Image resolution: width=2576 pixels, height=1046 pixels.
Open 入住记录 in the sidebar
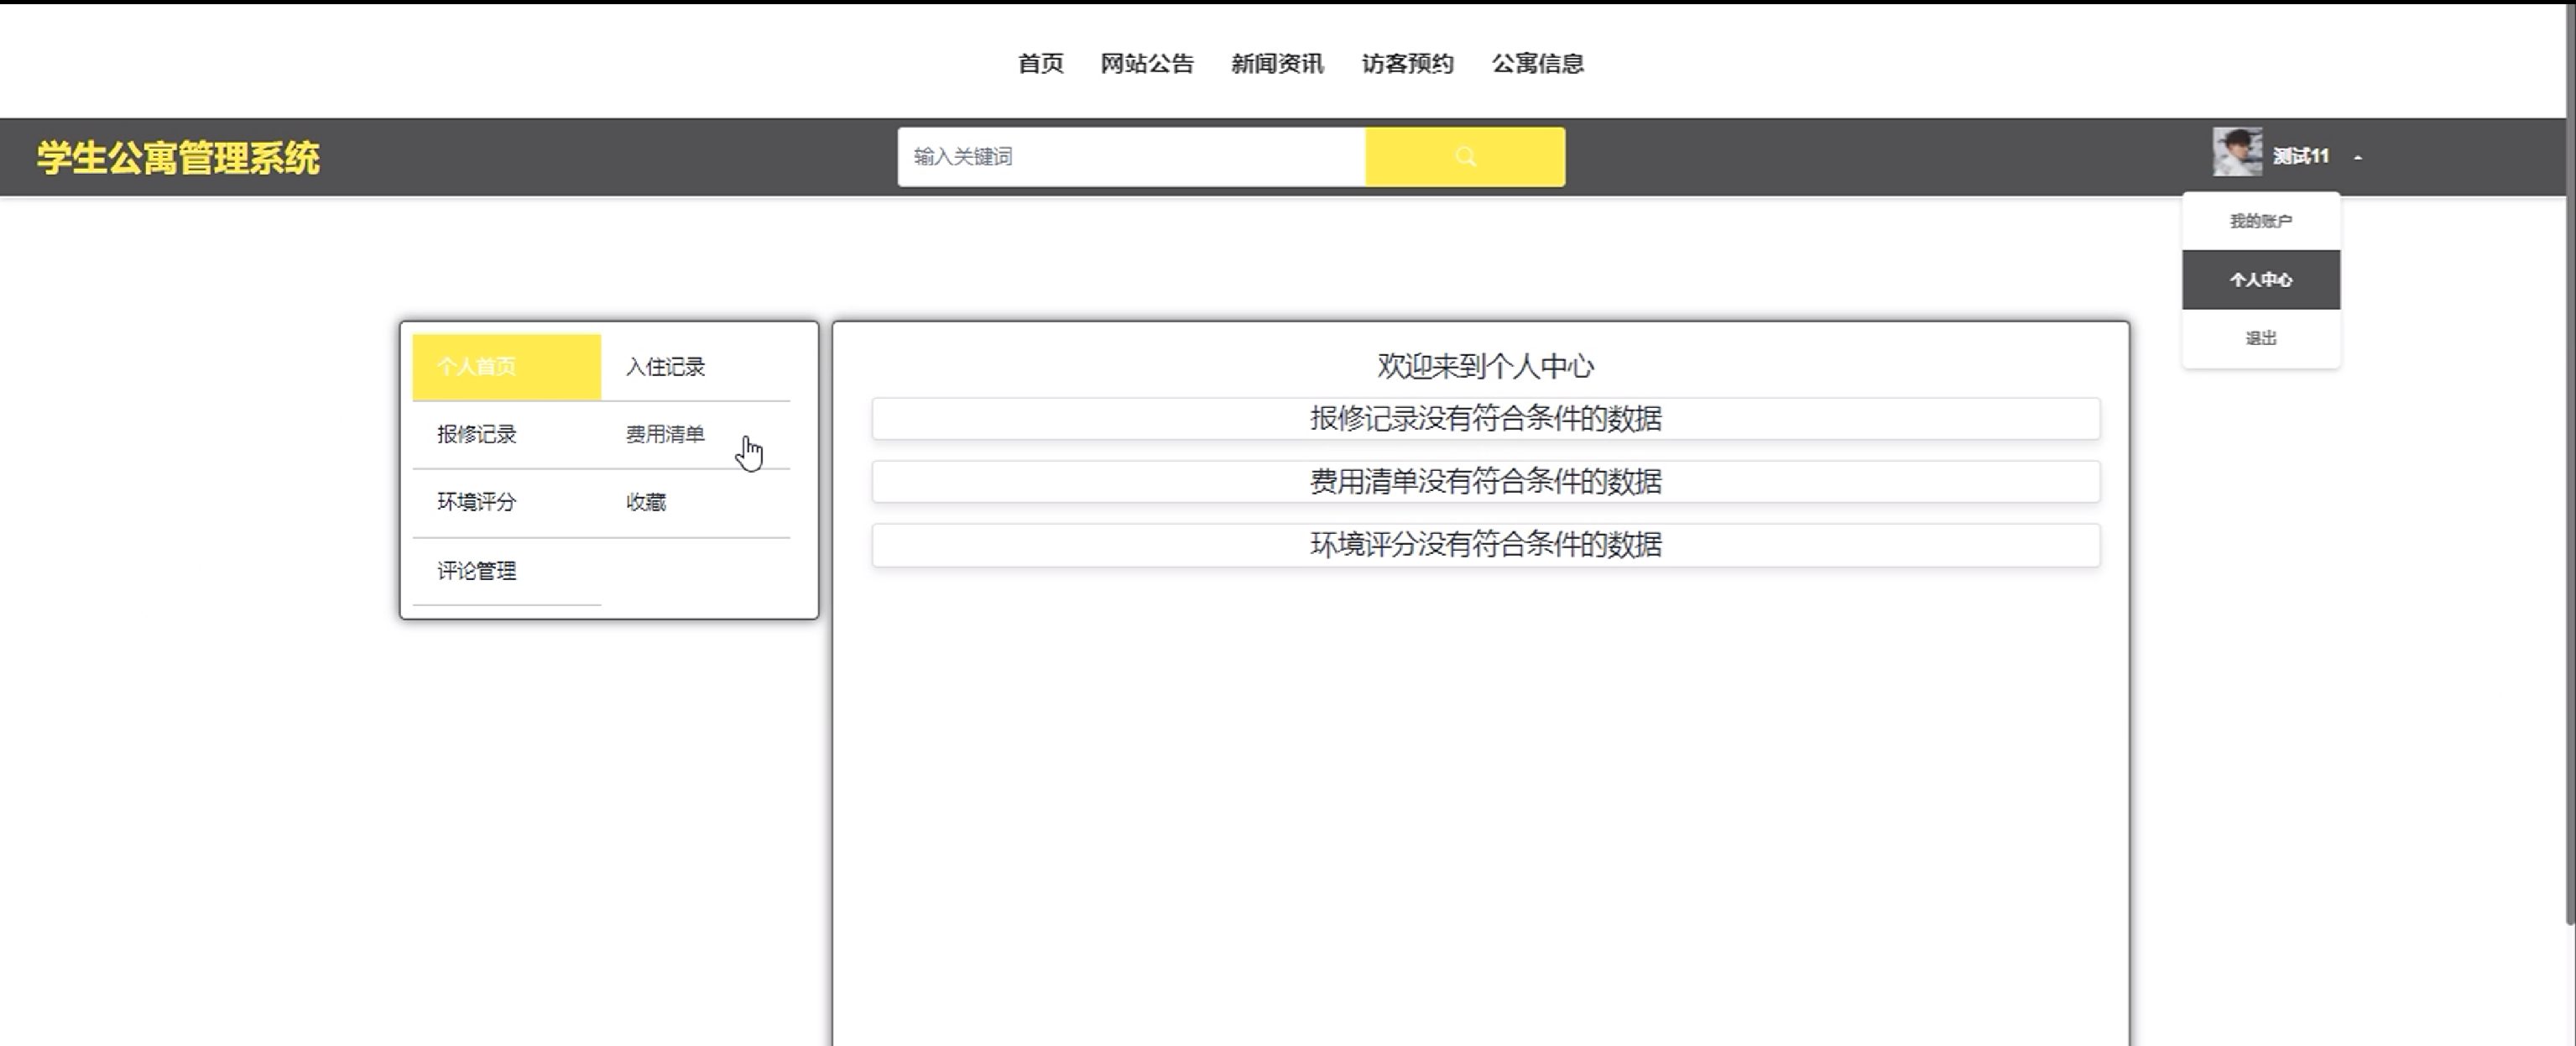click(665, 367)
